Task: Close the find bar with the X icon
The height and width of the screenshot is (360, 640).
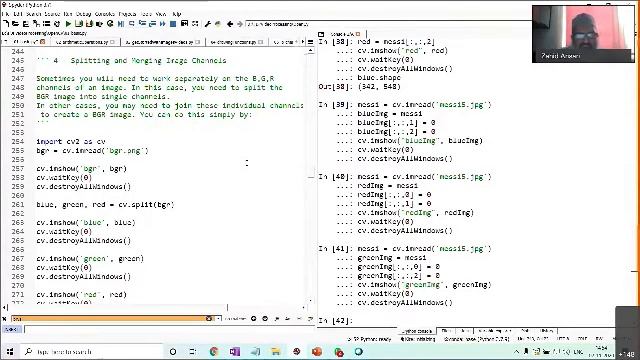Action: click(4, 318)
